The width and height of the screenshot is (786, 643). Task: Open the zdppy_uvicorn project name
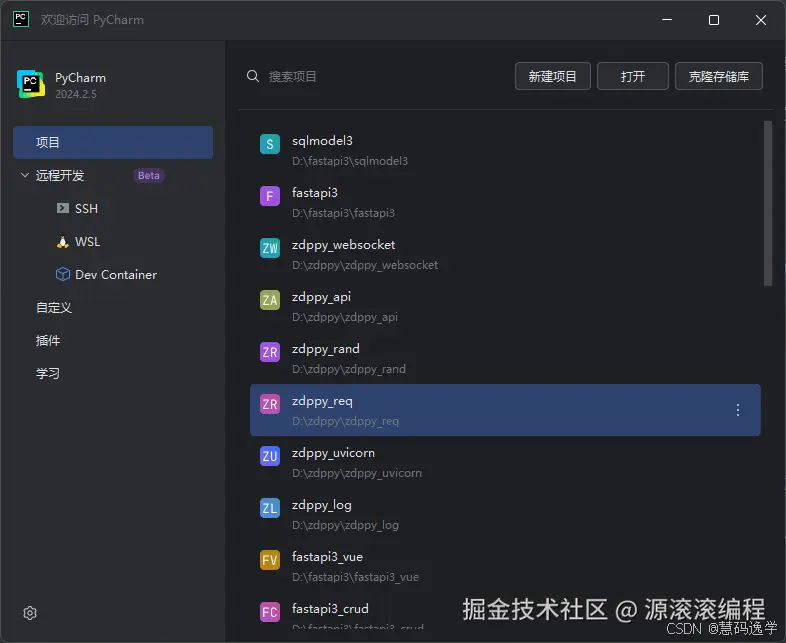(333, 453)
